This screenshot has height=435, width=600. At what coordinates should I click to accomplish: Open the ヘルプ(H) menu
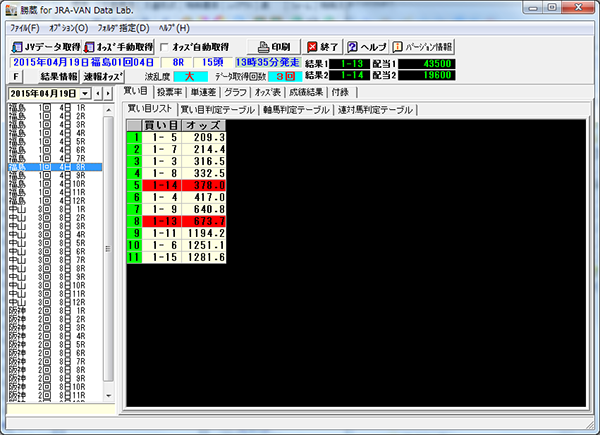click(174, 28)
